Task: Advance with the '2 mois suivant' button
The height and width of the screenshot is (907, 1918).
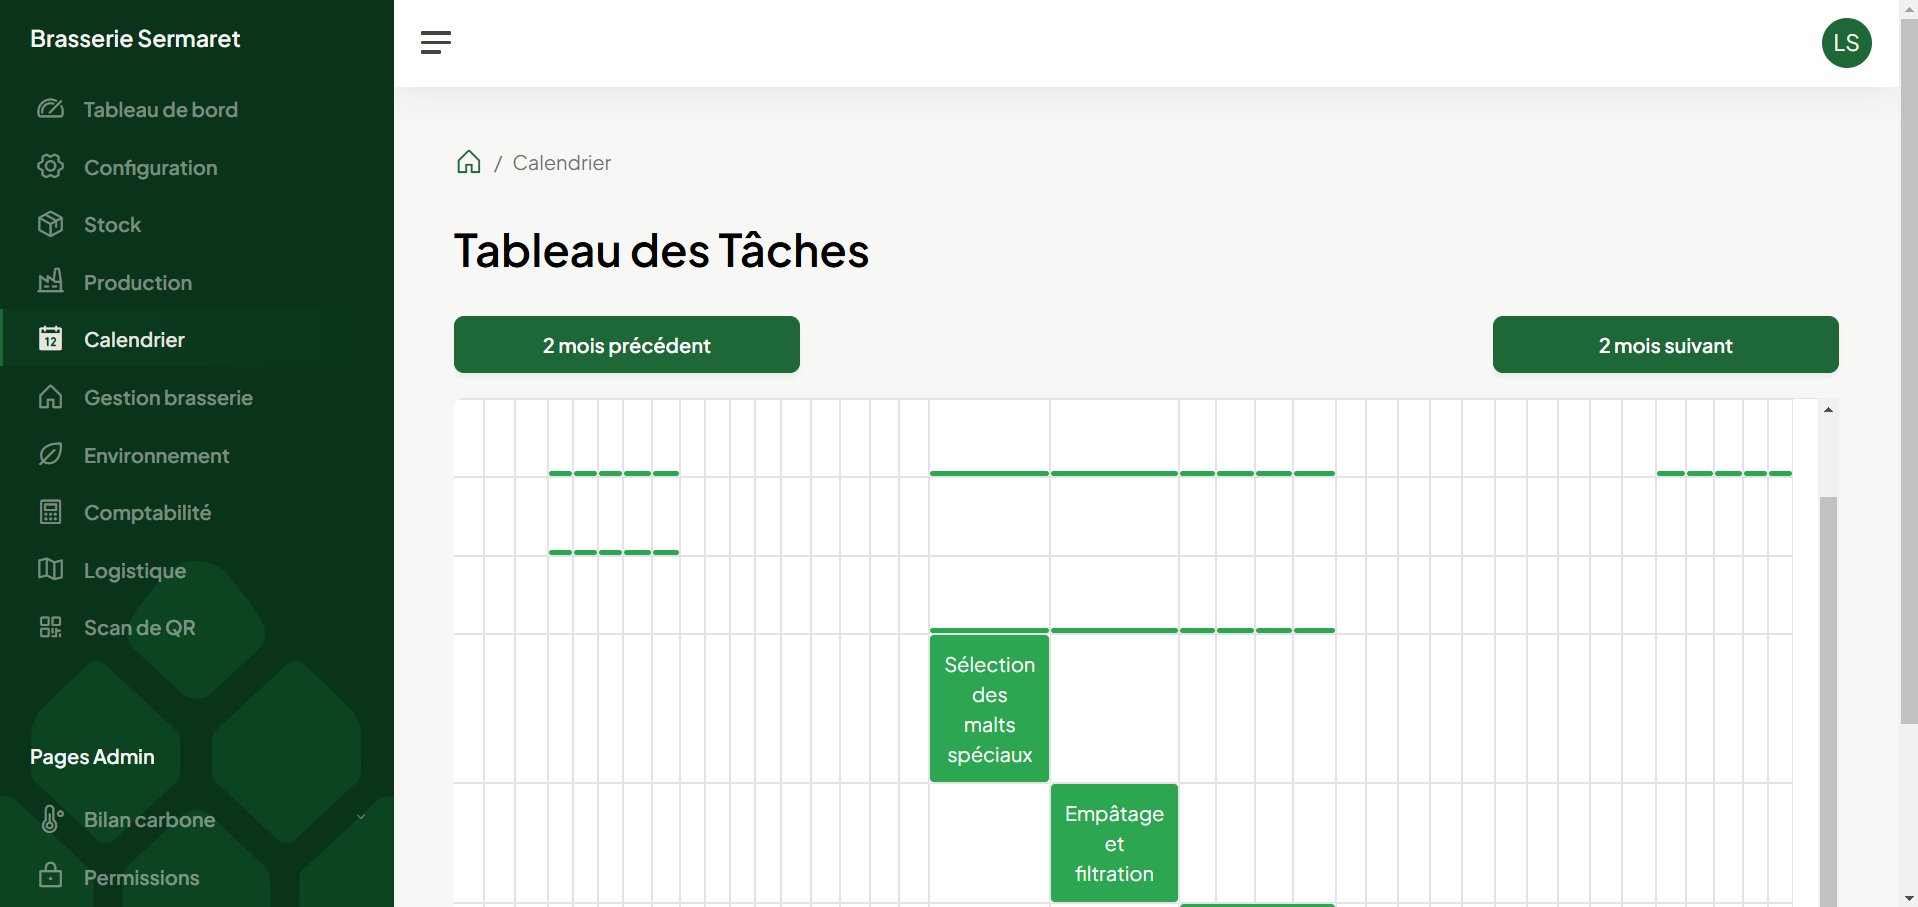Action: [1664, 344]
